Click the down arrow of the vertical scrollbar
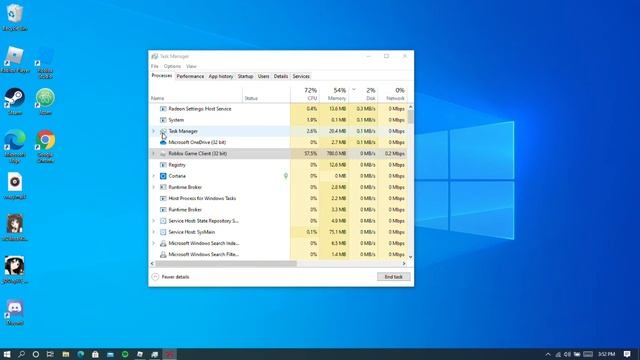The image size is (640, 360). [x=410, y=257]
